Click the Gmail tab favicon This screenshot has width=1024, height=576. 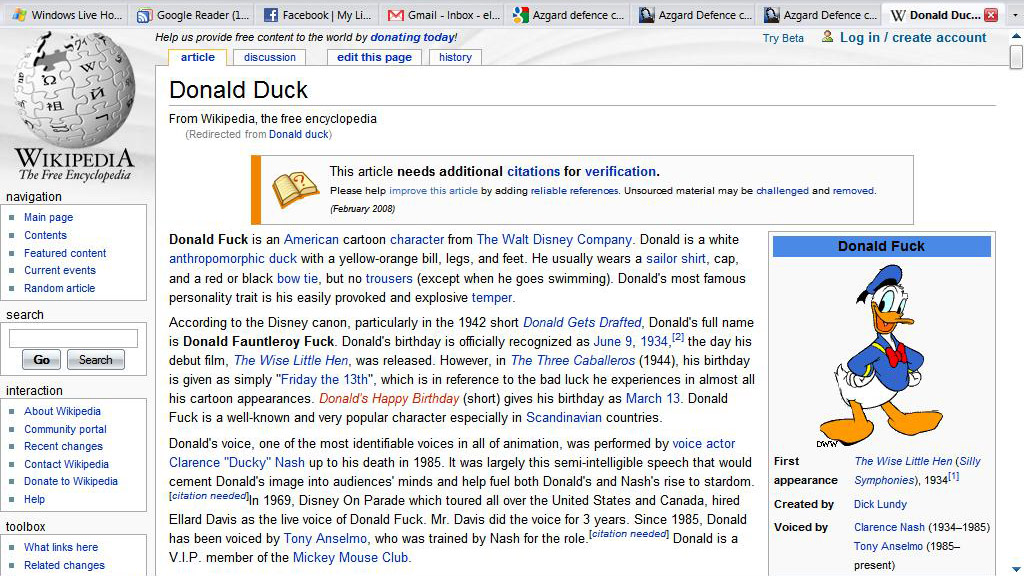point(395,15)
